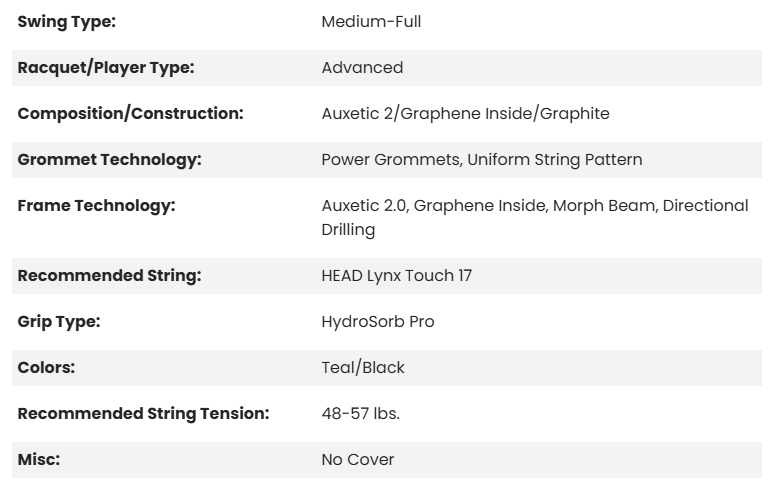The height and width of the screenshot is (499, 782).
Task: Select the "Colors:" label
Action: click(x=46, y=368)
